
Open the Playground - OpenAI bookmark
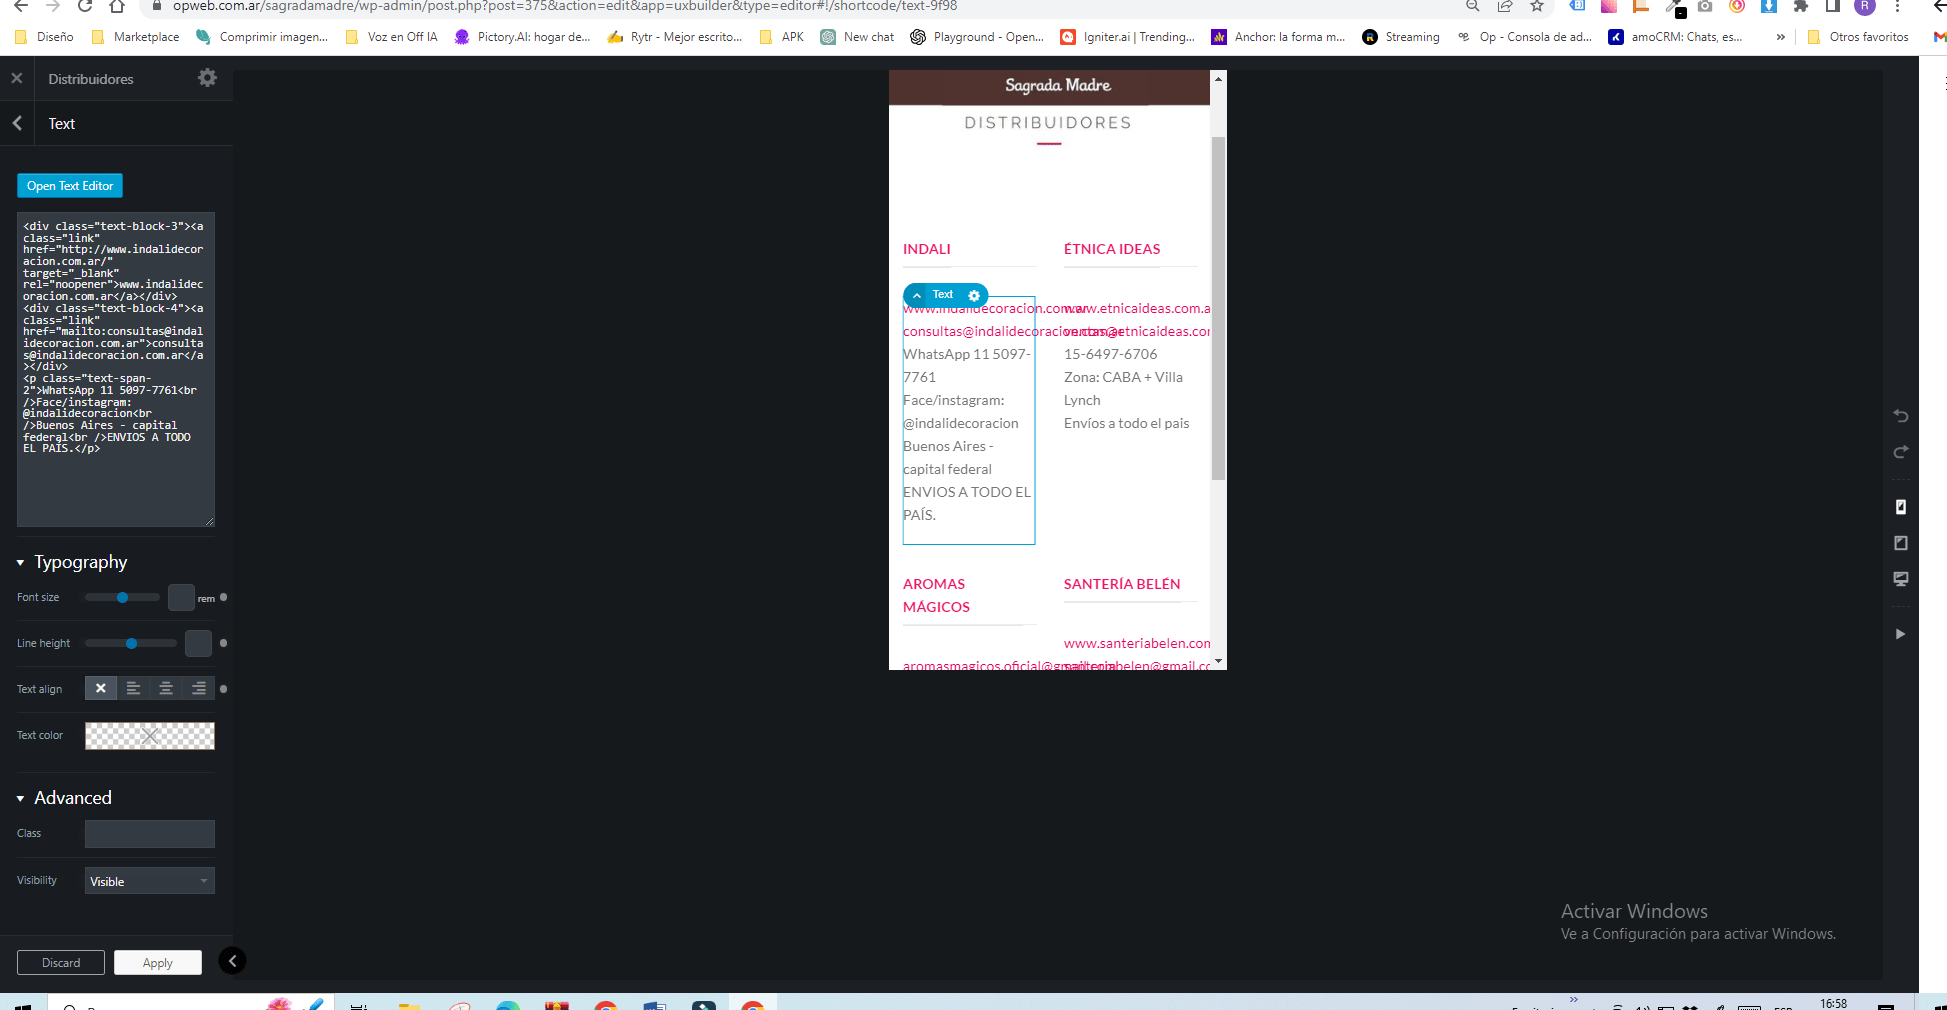point(977,37)
